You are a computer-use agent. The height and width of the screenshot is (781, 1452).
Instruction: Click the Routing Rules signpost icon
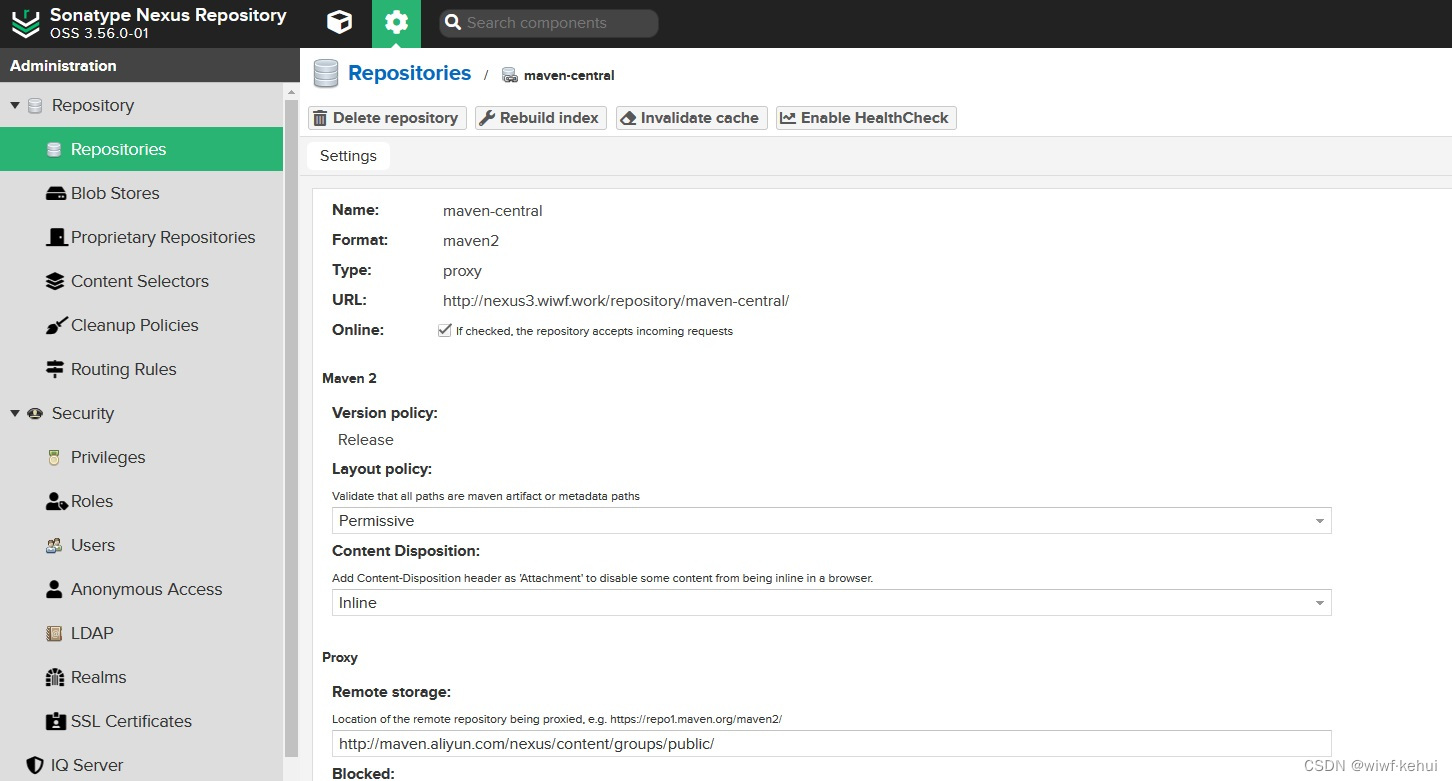[x=55, y=369]
